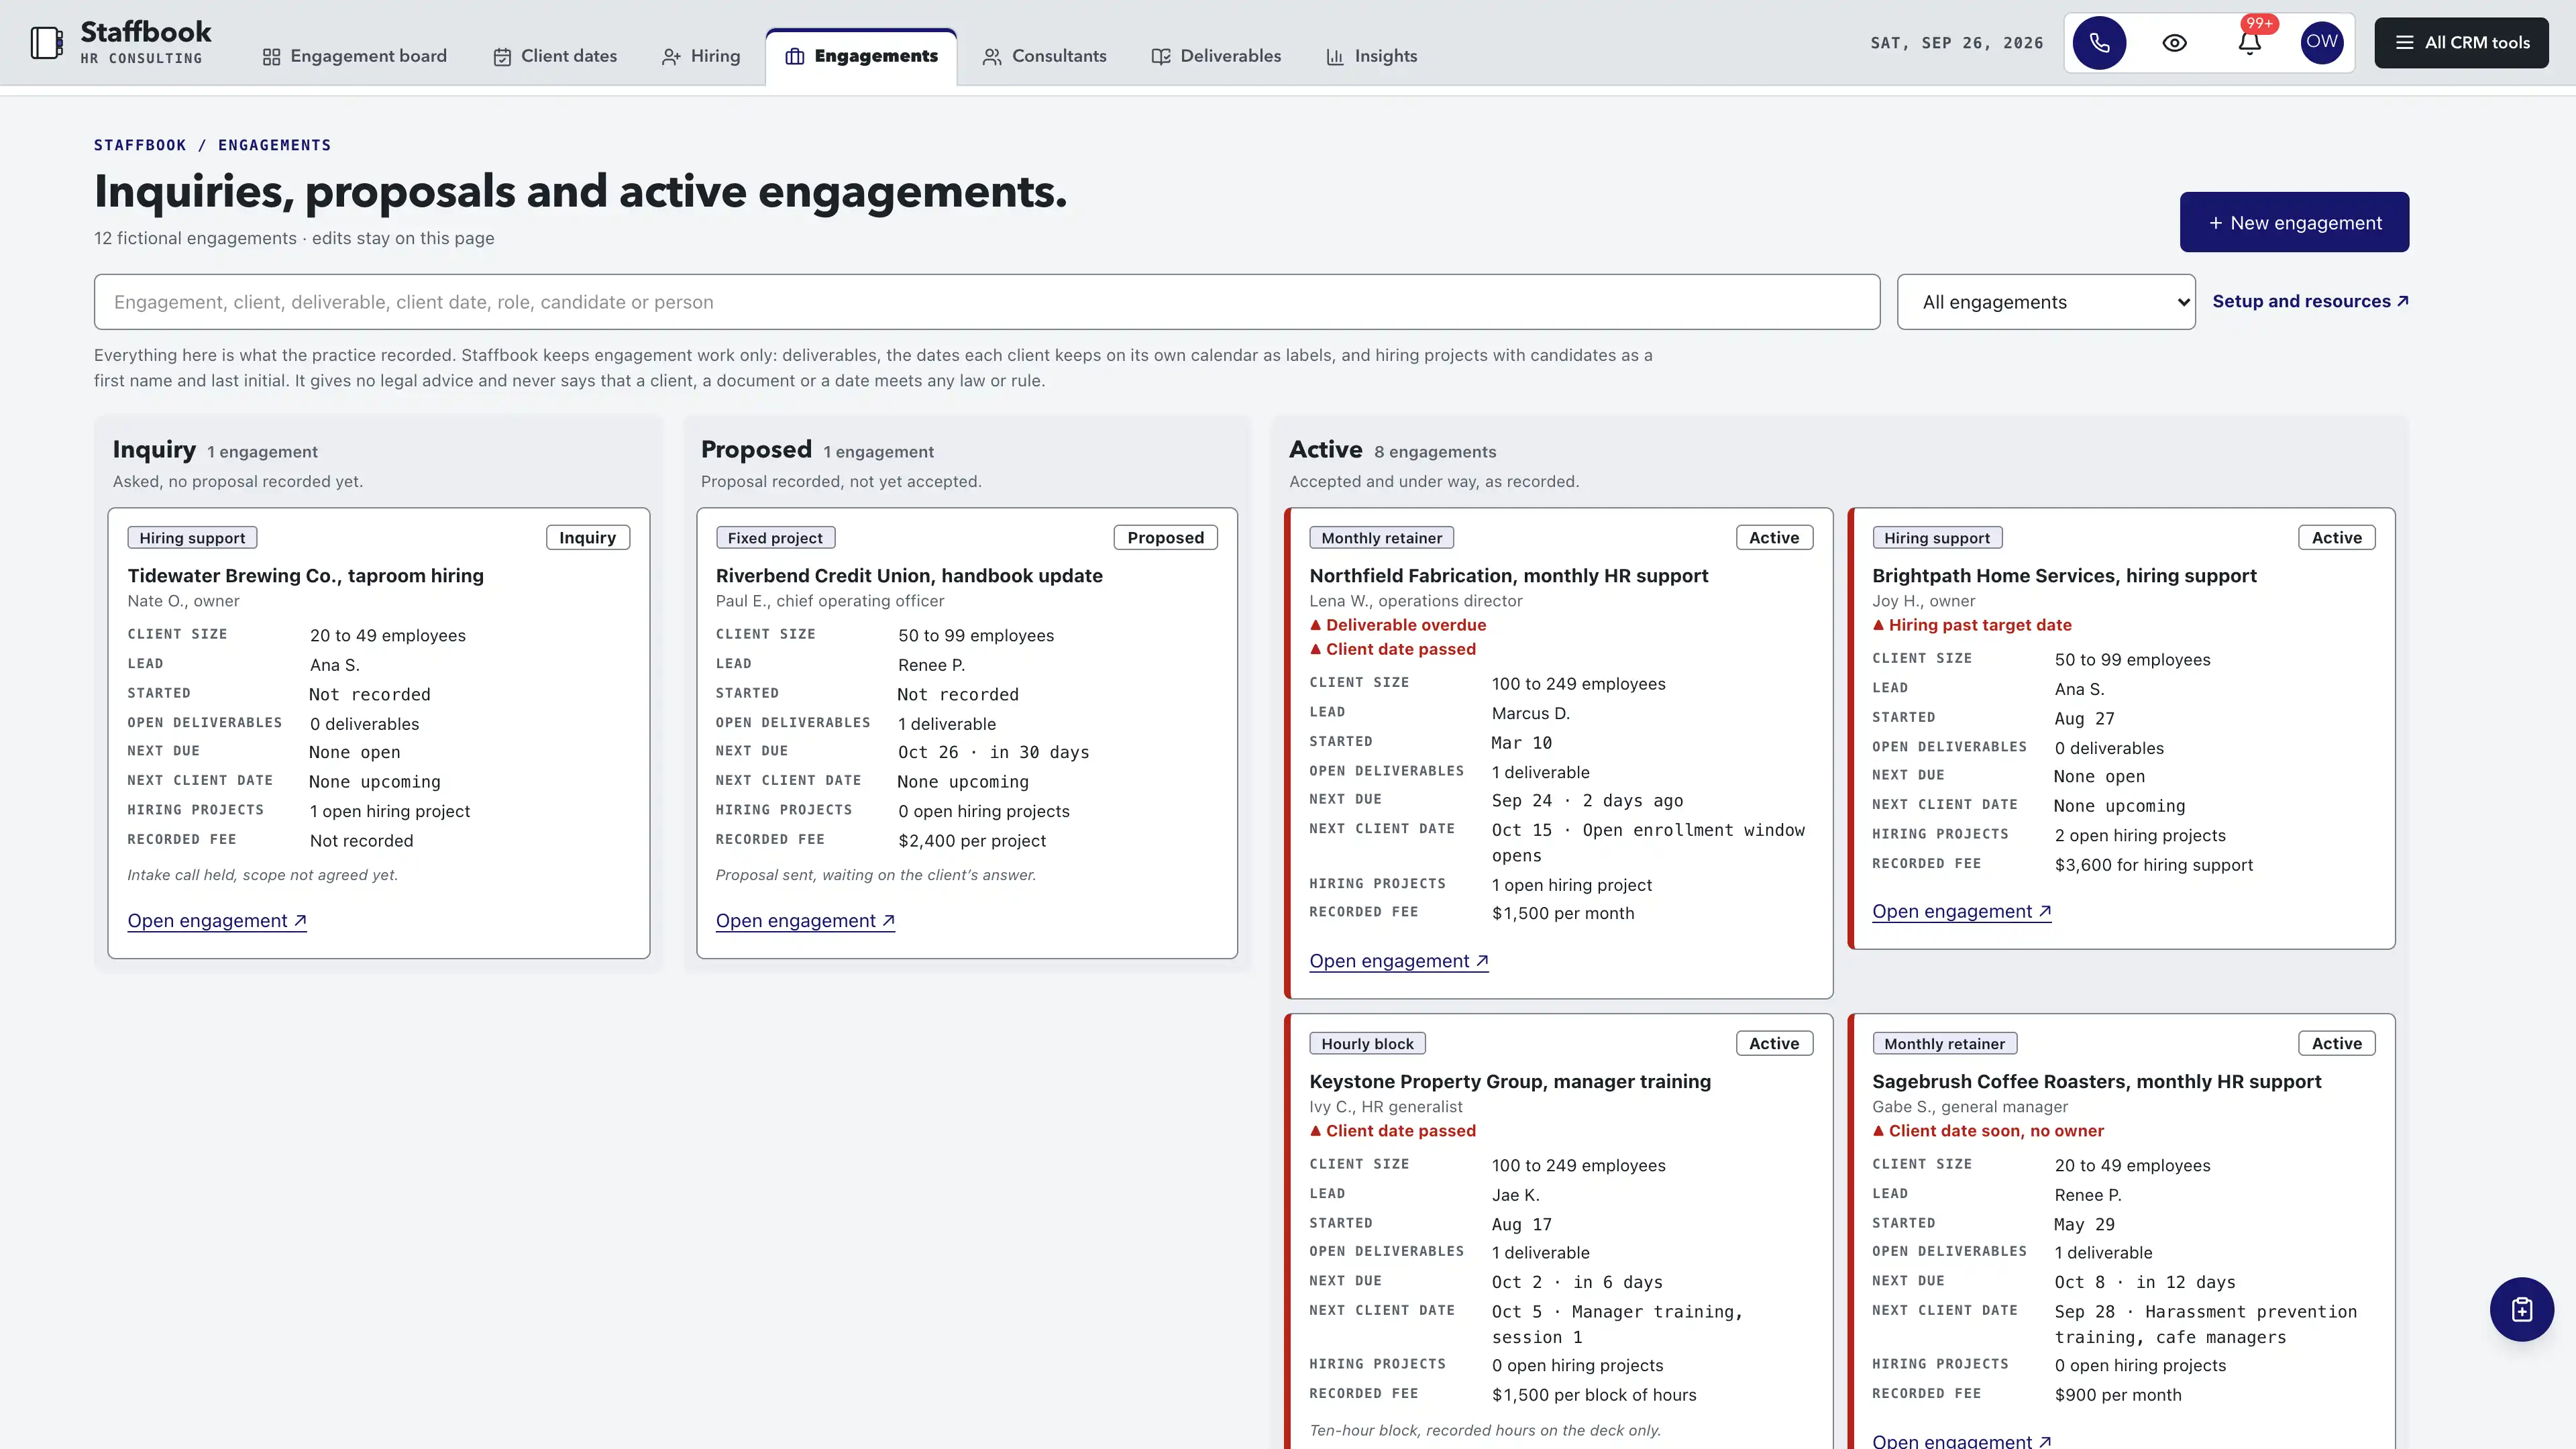Switch to the Engagement board tab
The image size is (2576, 1449).
tap(354, 56)
